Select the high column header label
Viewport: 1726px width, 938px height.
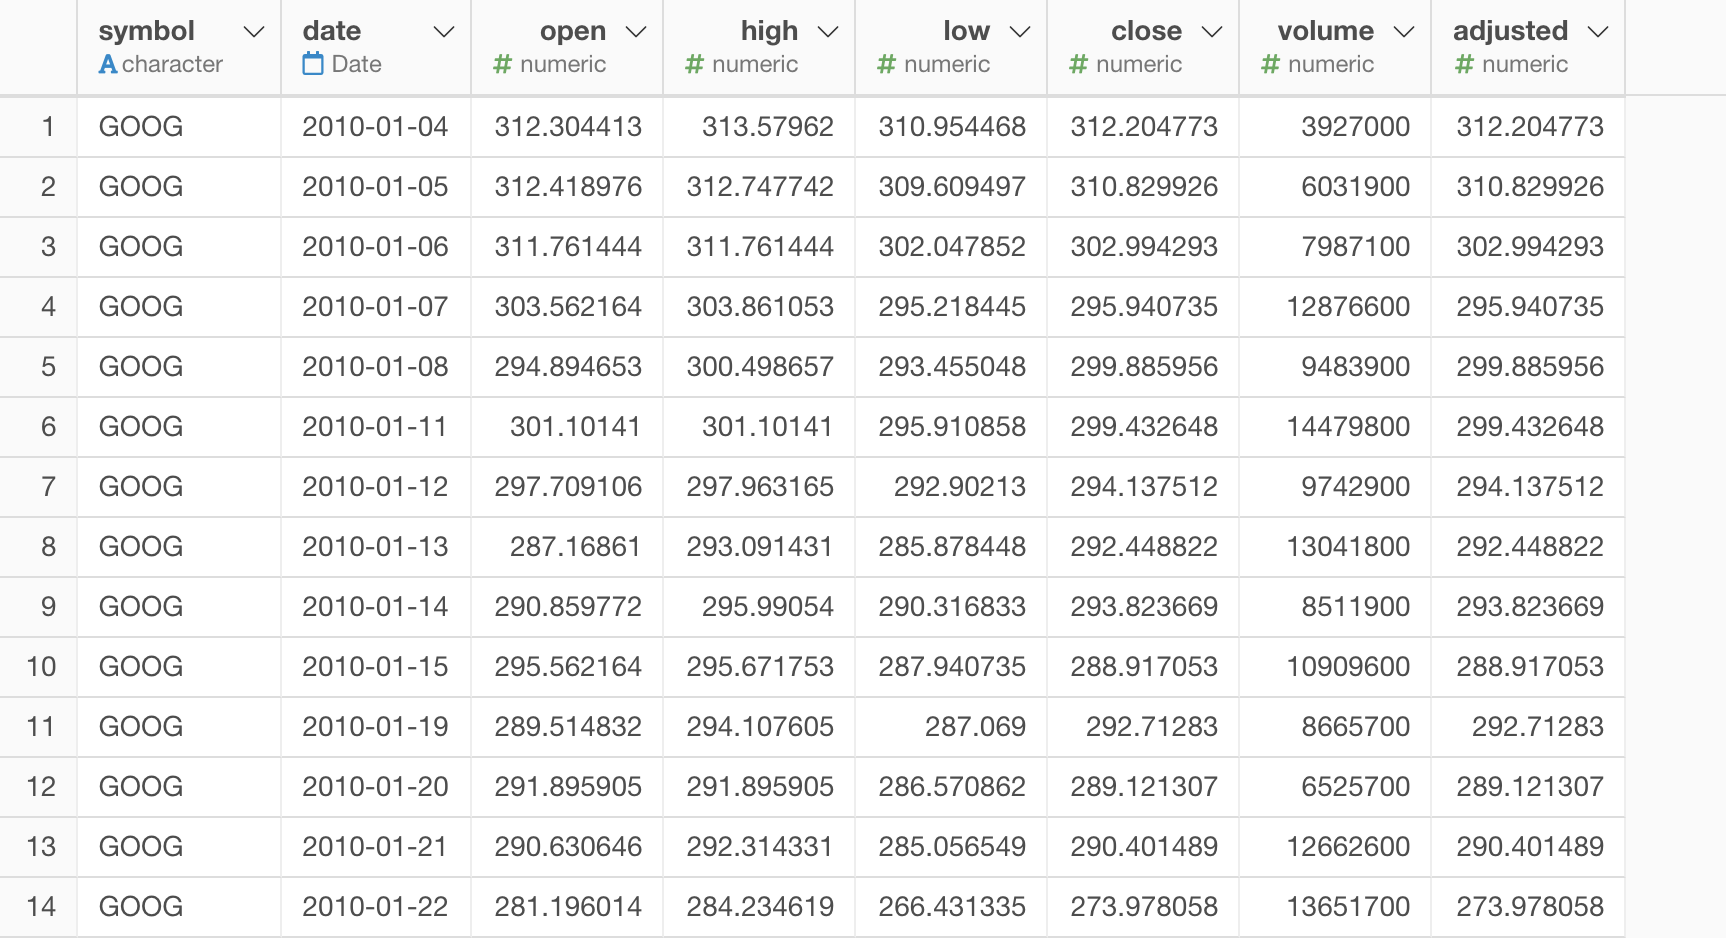point(769,31)
